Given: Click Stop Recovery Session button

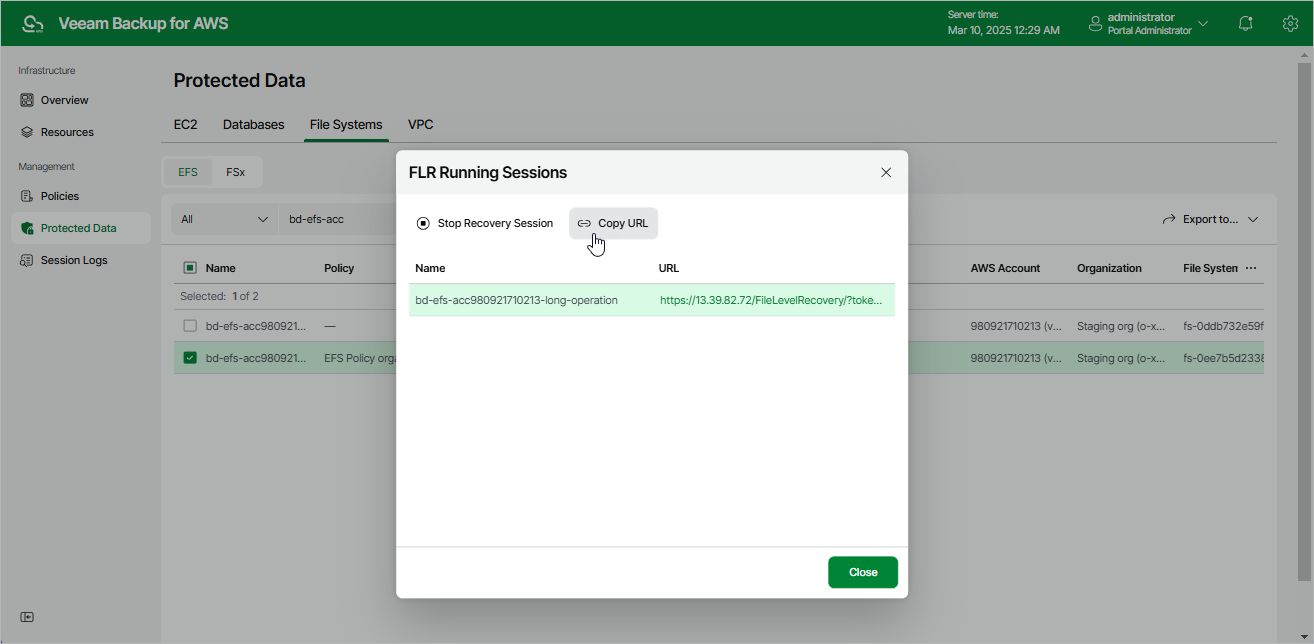Looking at the screenshot, I should [x=485, y=223].
